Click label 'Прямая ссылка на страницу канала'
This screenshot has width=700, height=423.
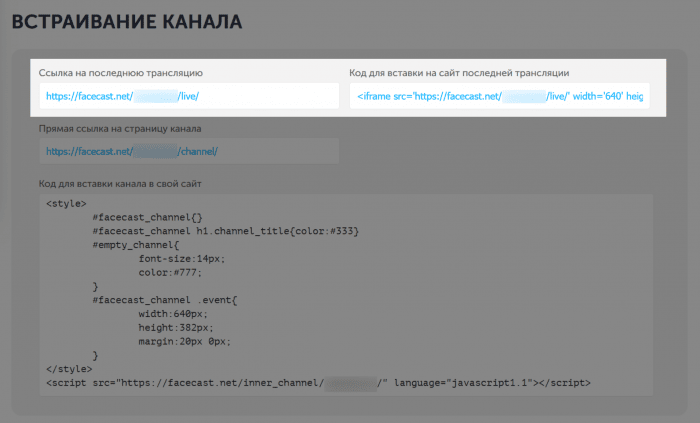(120, 129)
